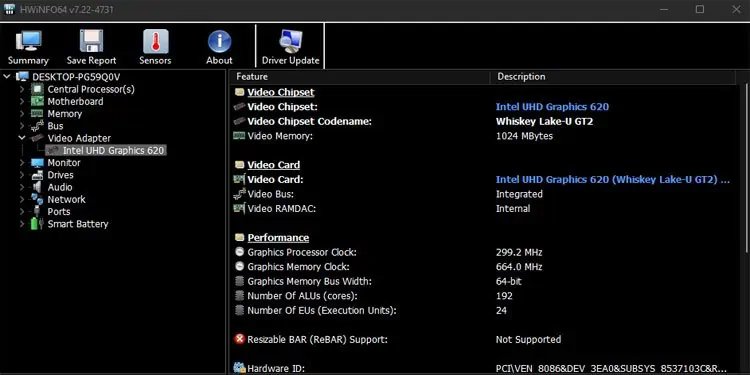Click the Bus icon in tree
The image size is (750, 375).
pyautogui.click(x=37, y=126)
